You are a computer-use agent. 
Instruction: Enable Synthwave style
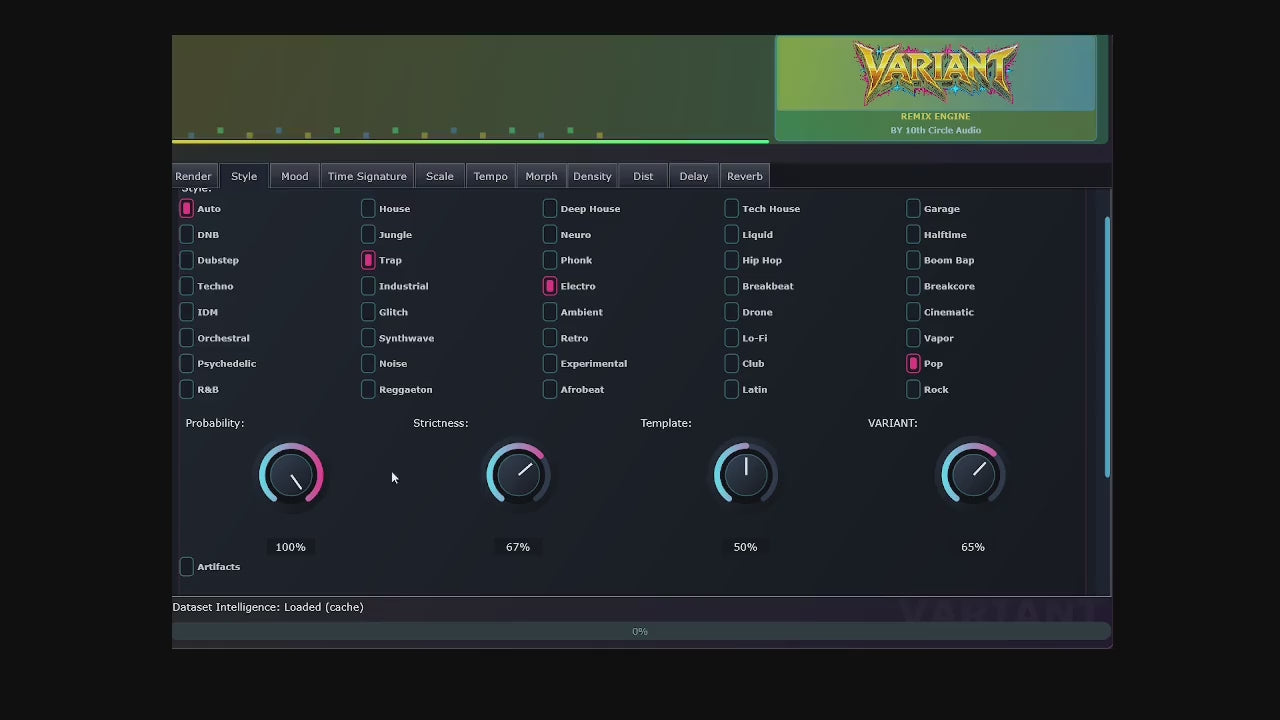368,338
